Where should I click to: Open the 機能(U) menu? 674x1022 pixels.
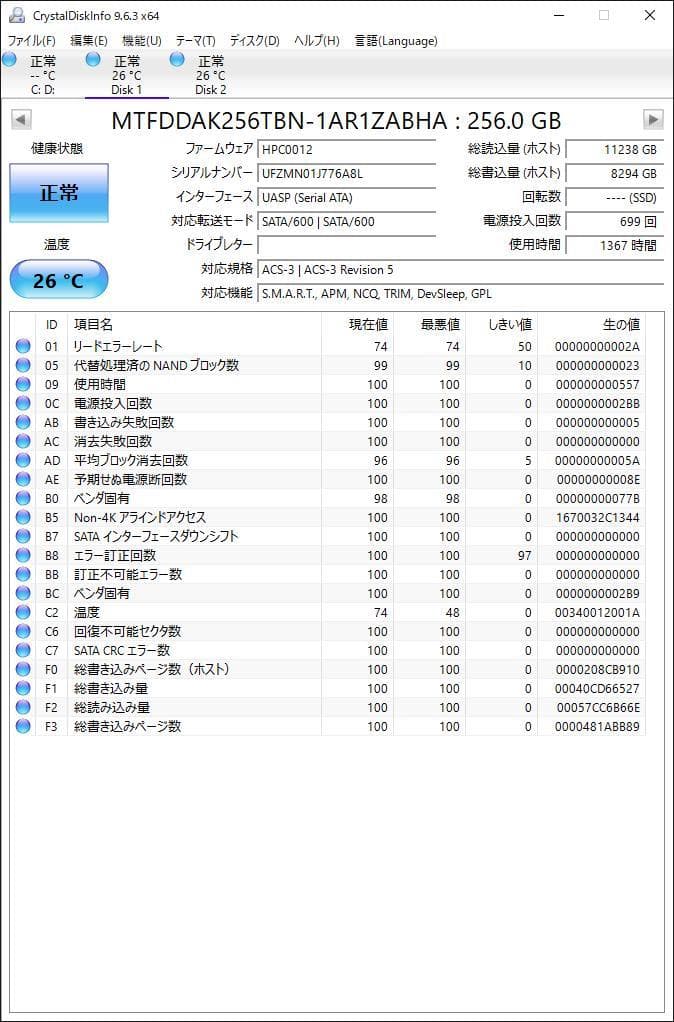(x=141, y=40)
